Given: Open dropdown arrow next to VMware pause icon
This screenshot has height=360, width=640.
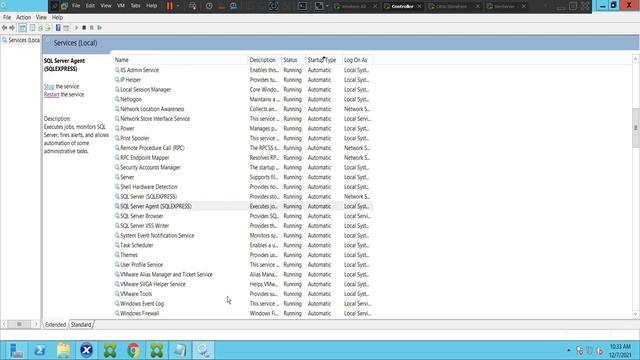Looking at the screenshot, I should pos(178,6).
